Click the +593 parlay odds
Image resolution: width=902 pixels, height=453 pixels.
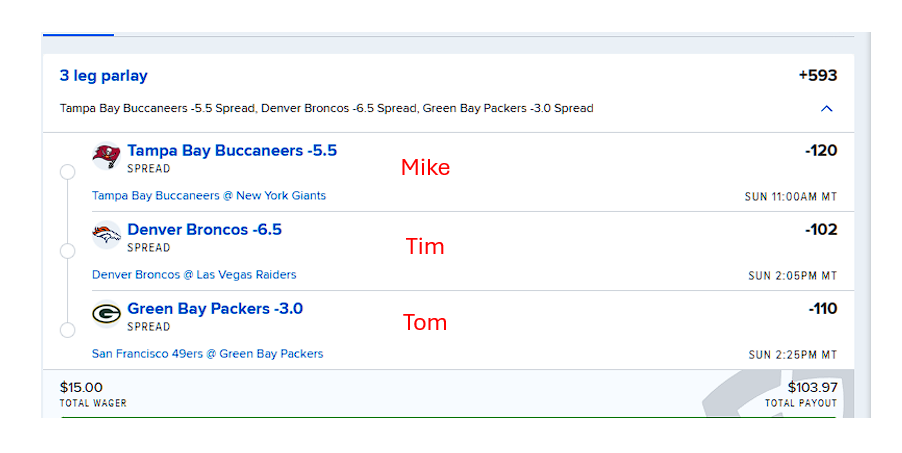pos(817,76)
